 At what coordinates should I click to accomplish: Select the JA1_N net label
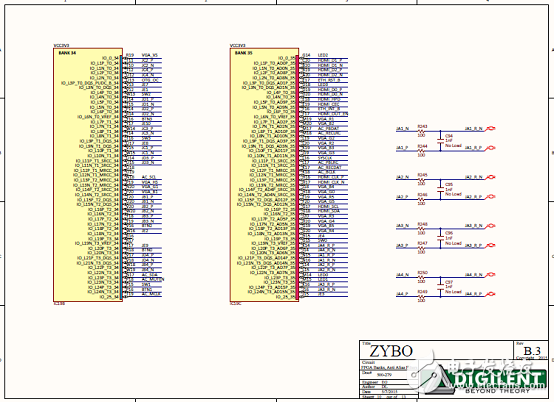pos(402,129)
